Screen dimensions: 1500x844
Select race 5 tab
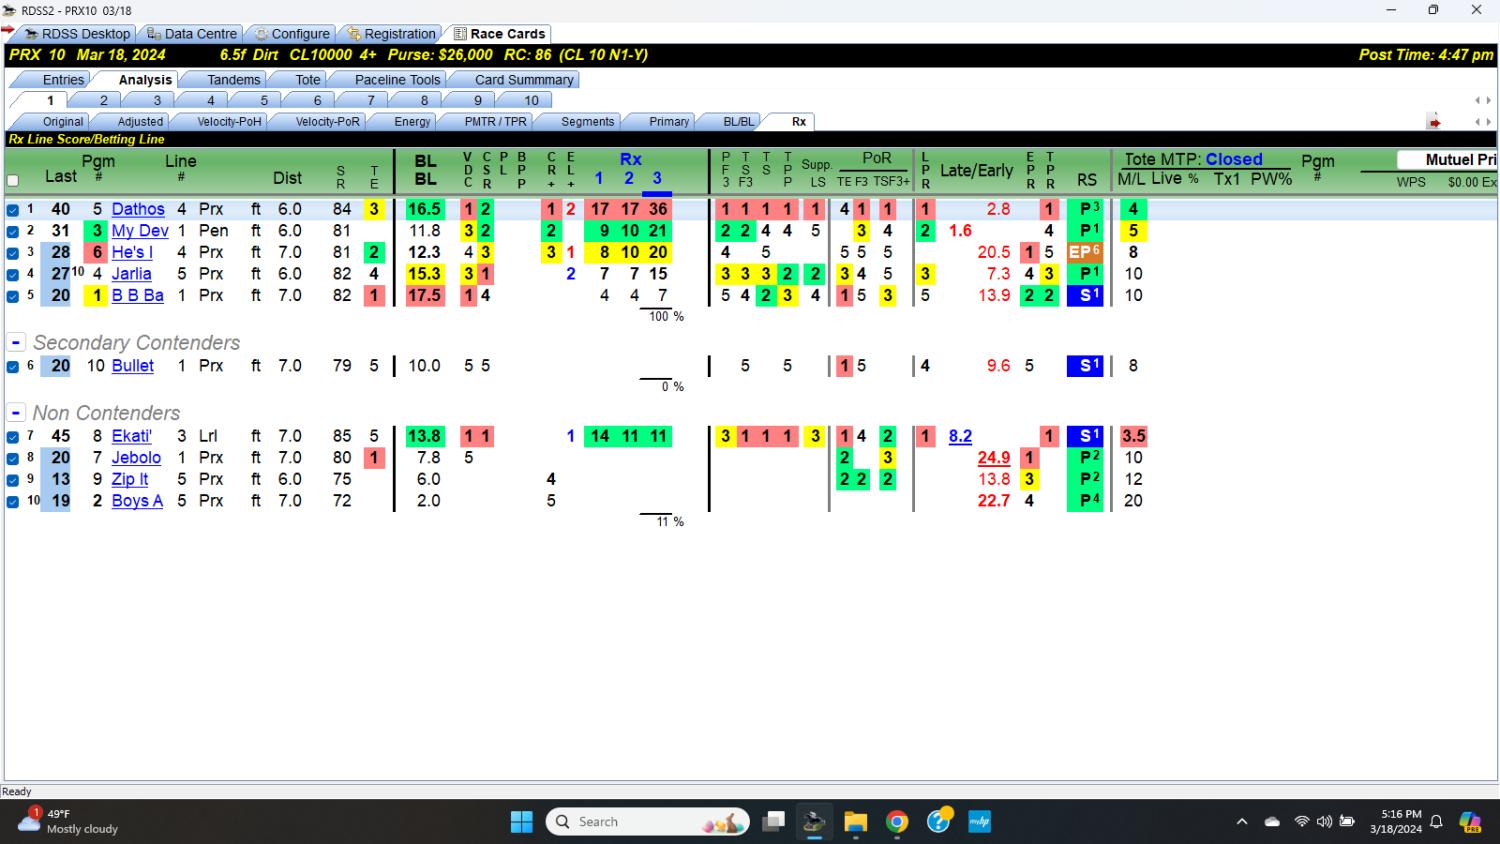264,101
